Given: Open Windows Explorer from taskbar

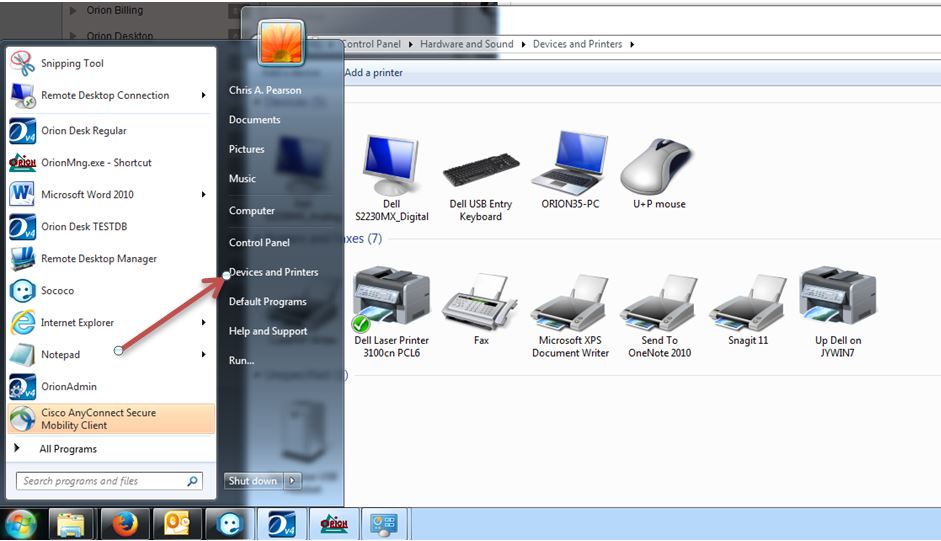Looking at the screenshot, I should [71, 524].
